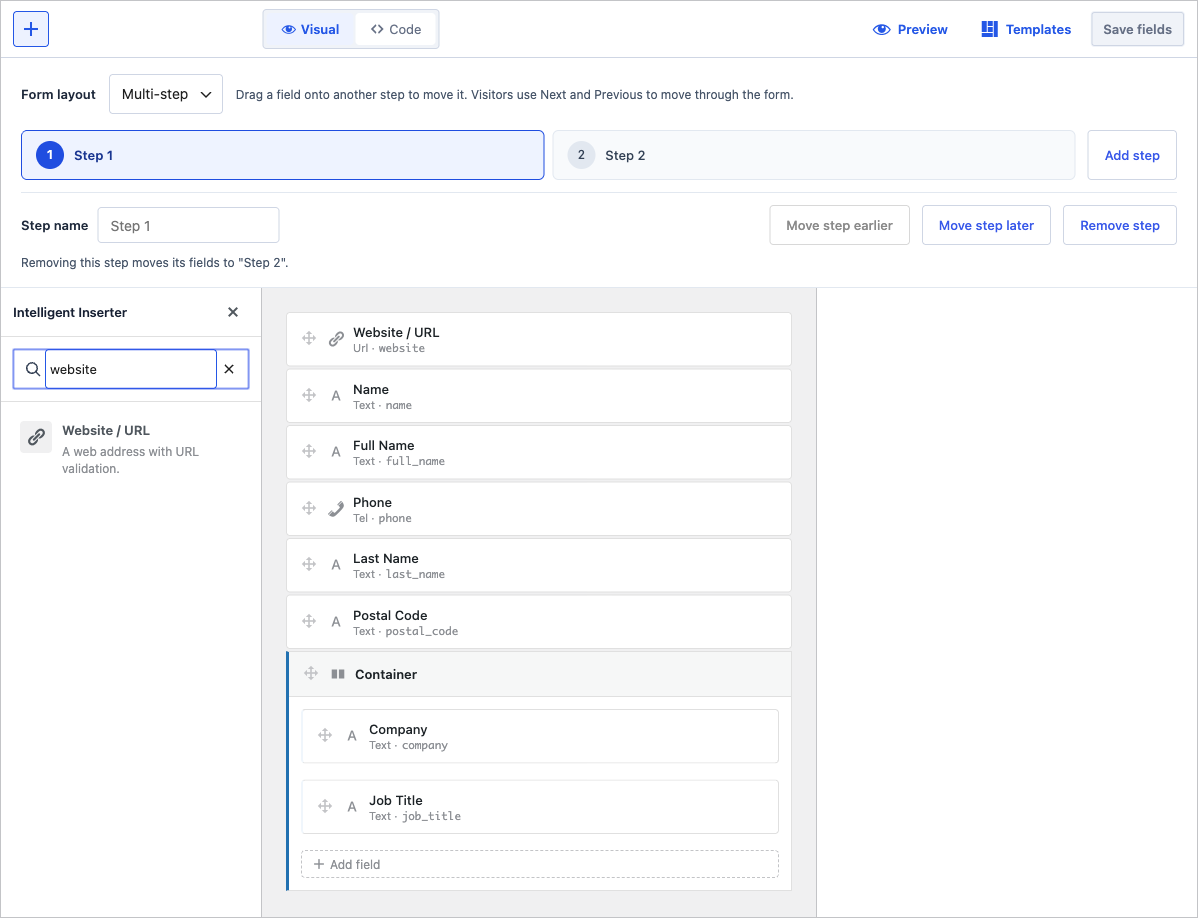Screen dimensions: 1198x918
Task: Click drag handle of Last Name field
Action: 309,564
